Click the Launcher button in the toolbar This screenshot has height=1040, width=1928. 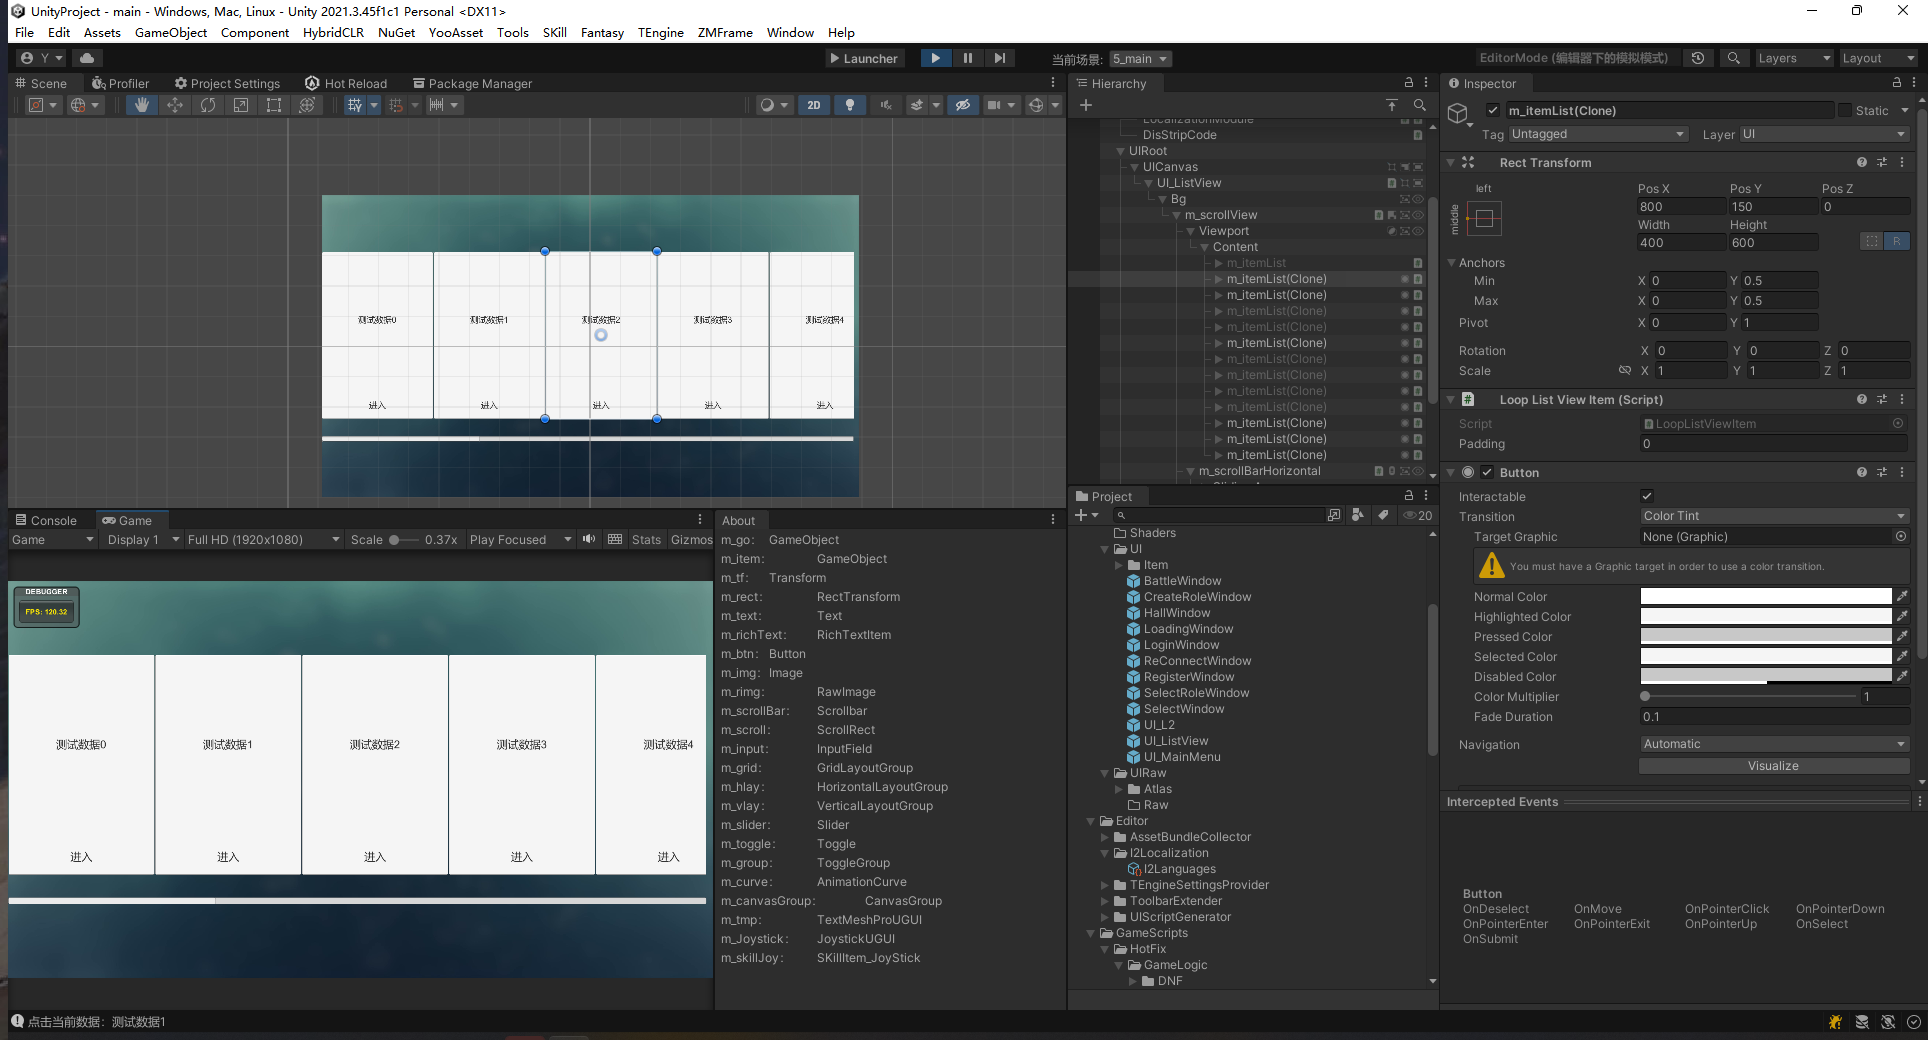864,58
